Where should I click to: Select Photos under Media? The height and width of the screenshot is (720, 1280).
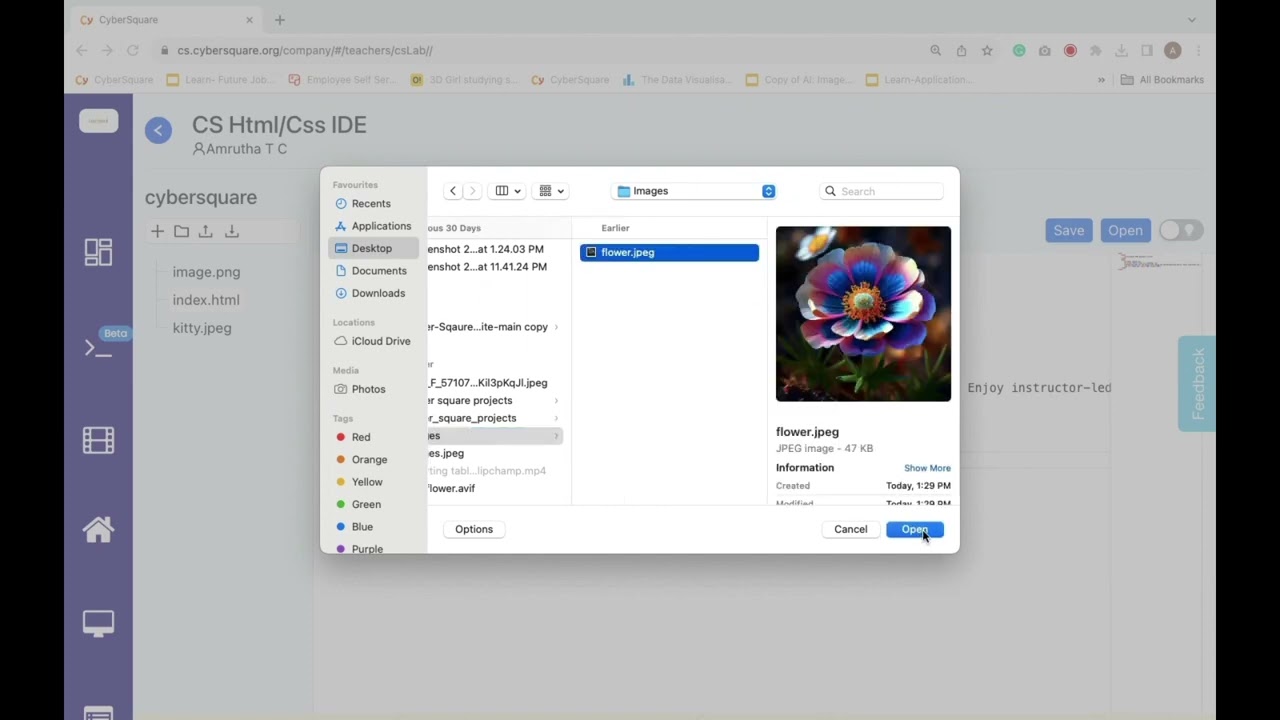[x=371, y=389]
